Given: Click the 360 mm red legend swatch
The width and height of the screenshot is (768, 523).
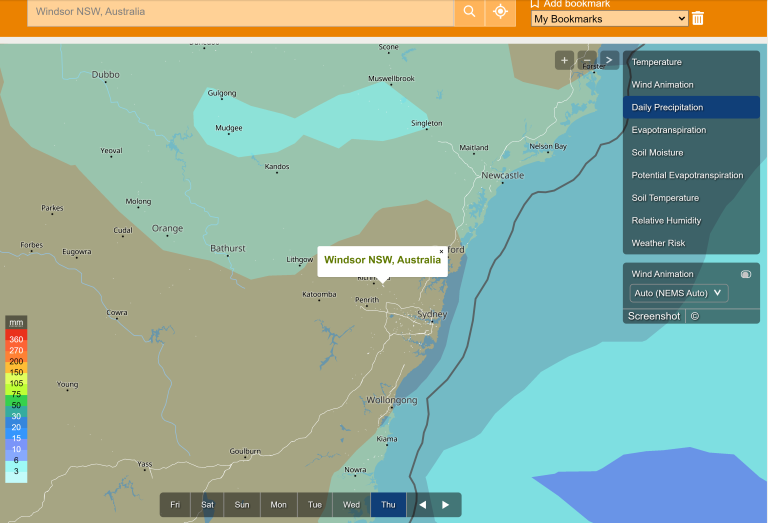Looking at the screenshot, I should tap(16, 339).
